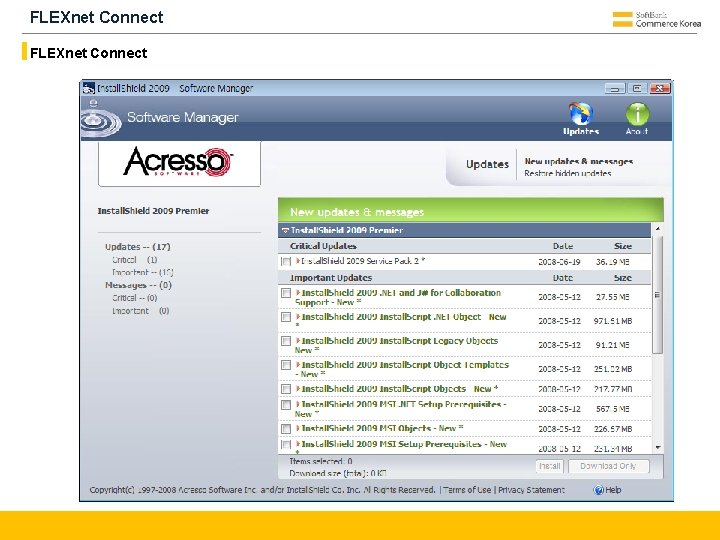Check the InstallShield 2009 Service Pack 2 box
Image resolution: width=720 pixels, height=540 pixels.
(286, 261)
